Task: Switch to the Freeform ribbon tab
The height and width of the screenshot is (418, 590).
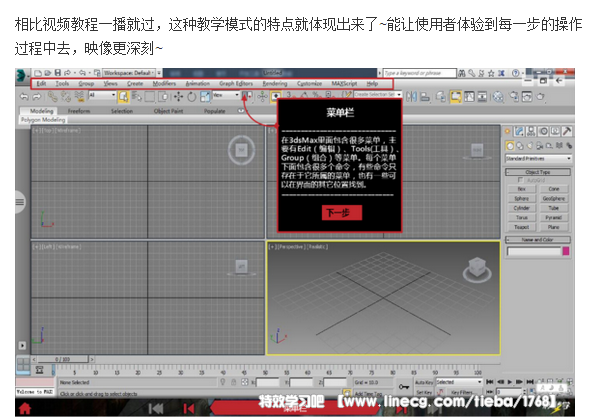Action: [x=79, y=111]
